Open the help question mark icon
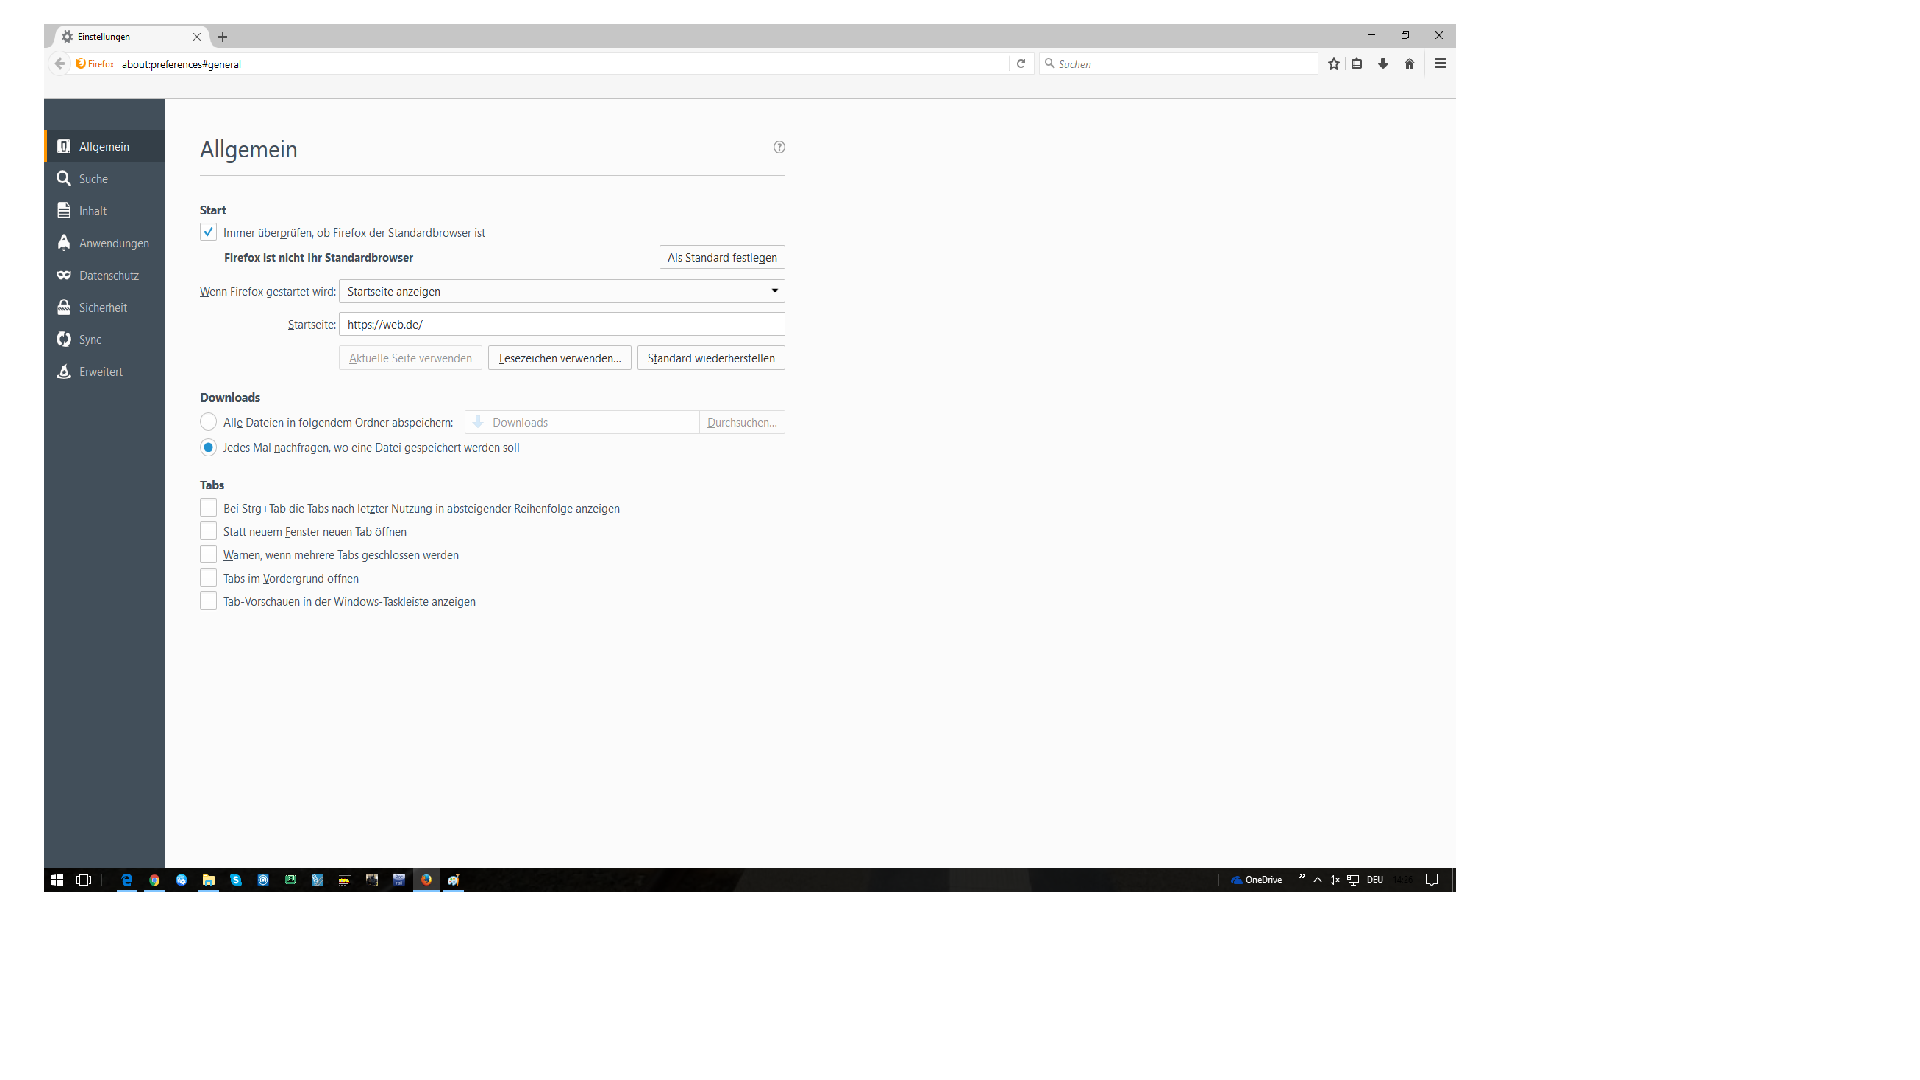The image size is (1920, 1080). [779, 147]
